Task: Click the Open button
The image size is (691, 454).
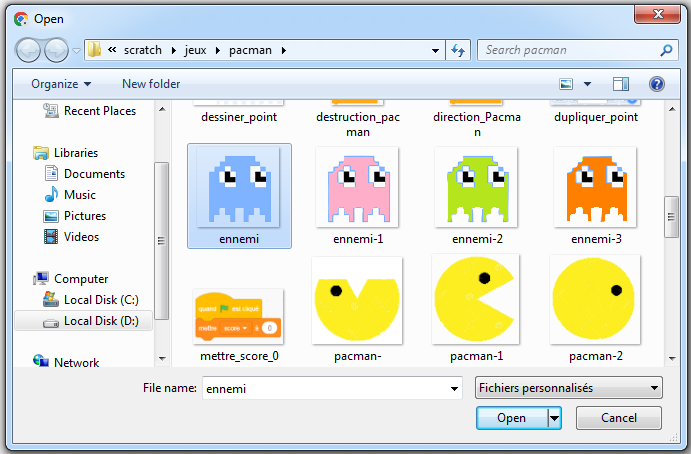Action: (x=512, y=418)
